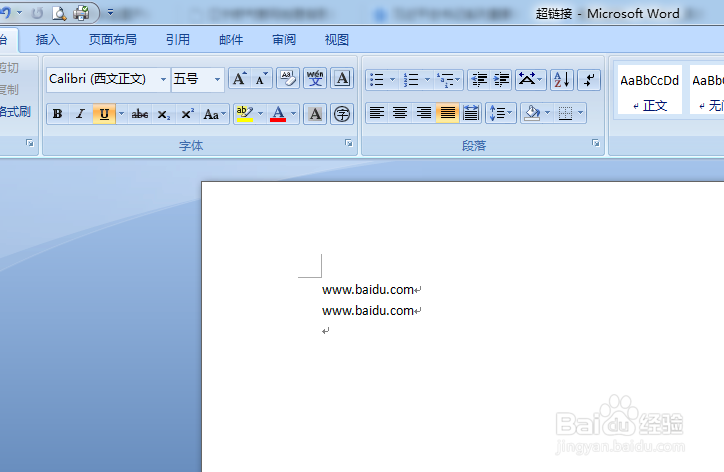The image size is (724, 472).
Task: Open the Line Spacing dropdown
Action: point(501,113)
